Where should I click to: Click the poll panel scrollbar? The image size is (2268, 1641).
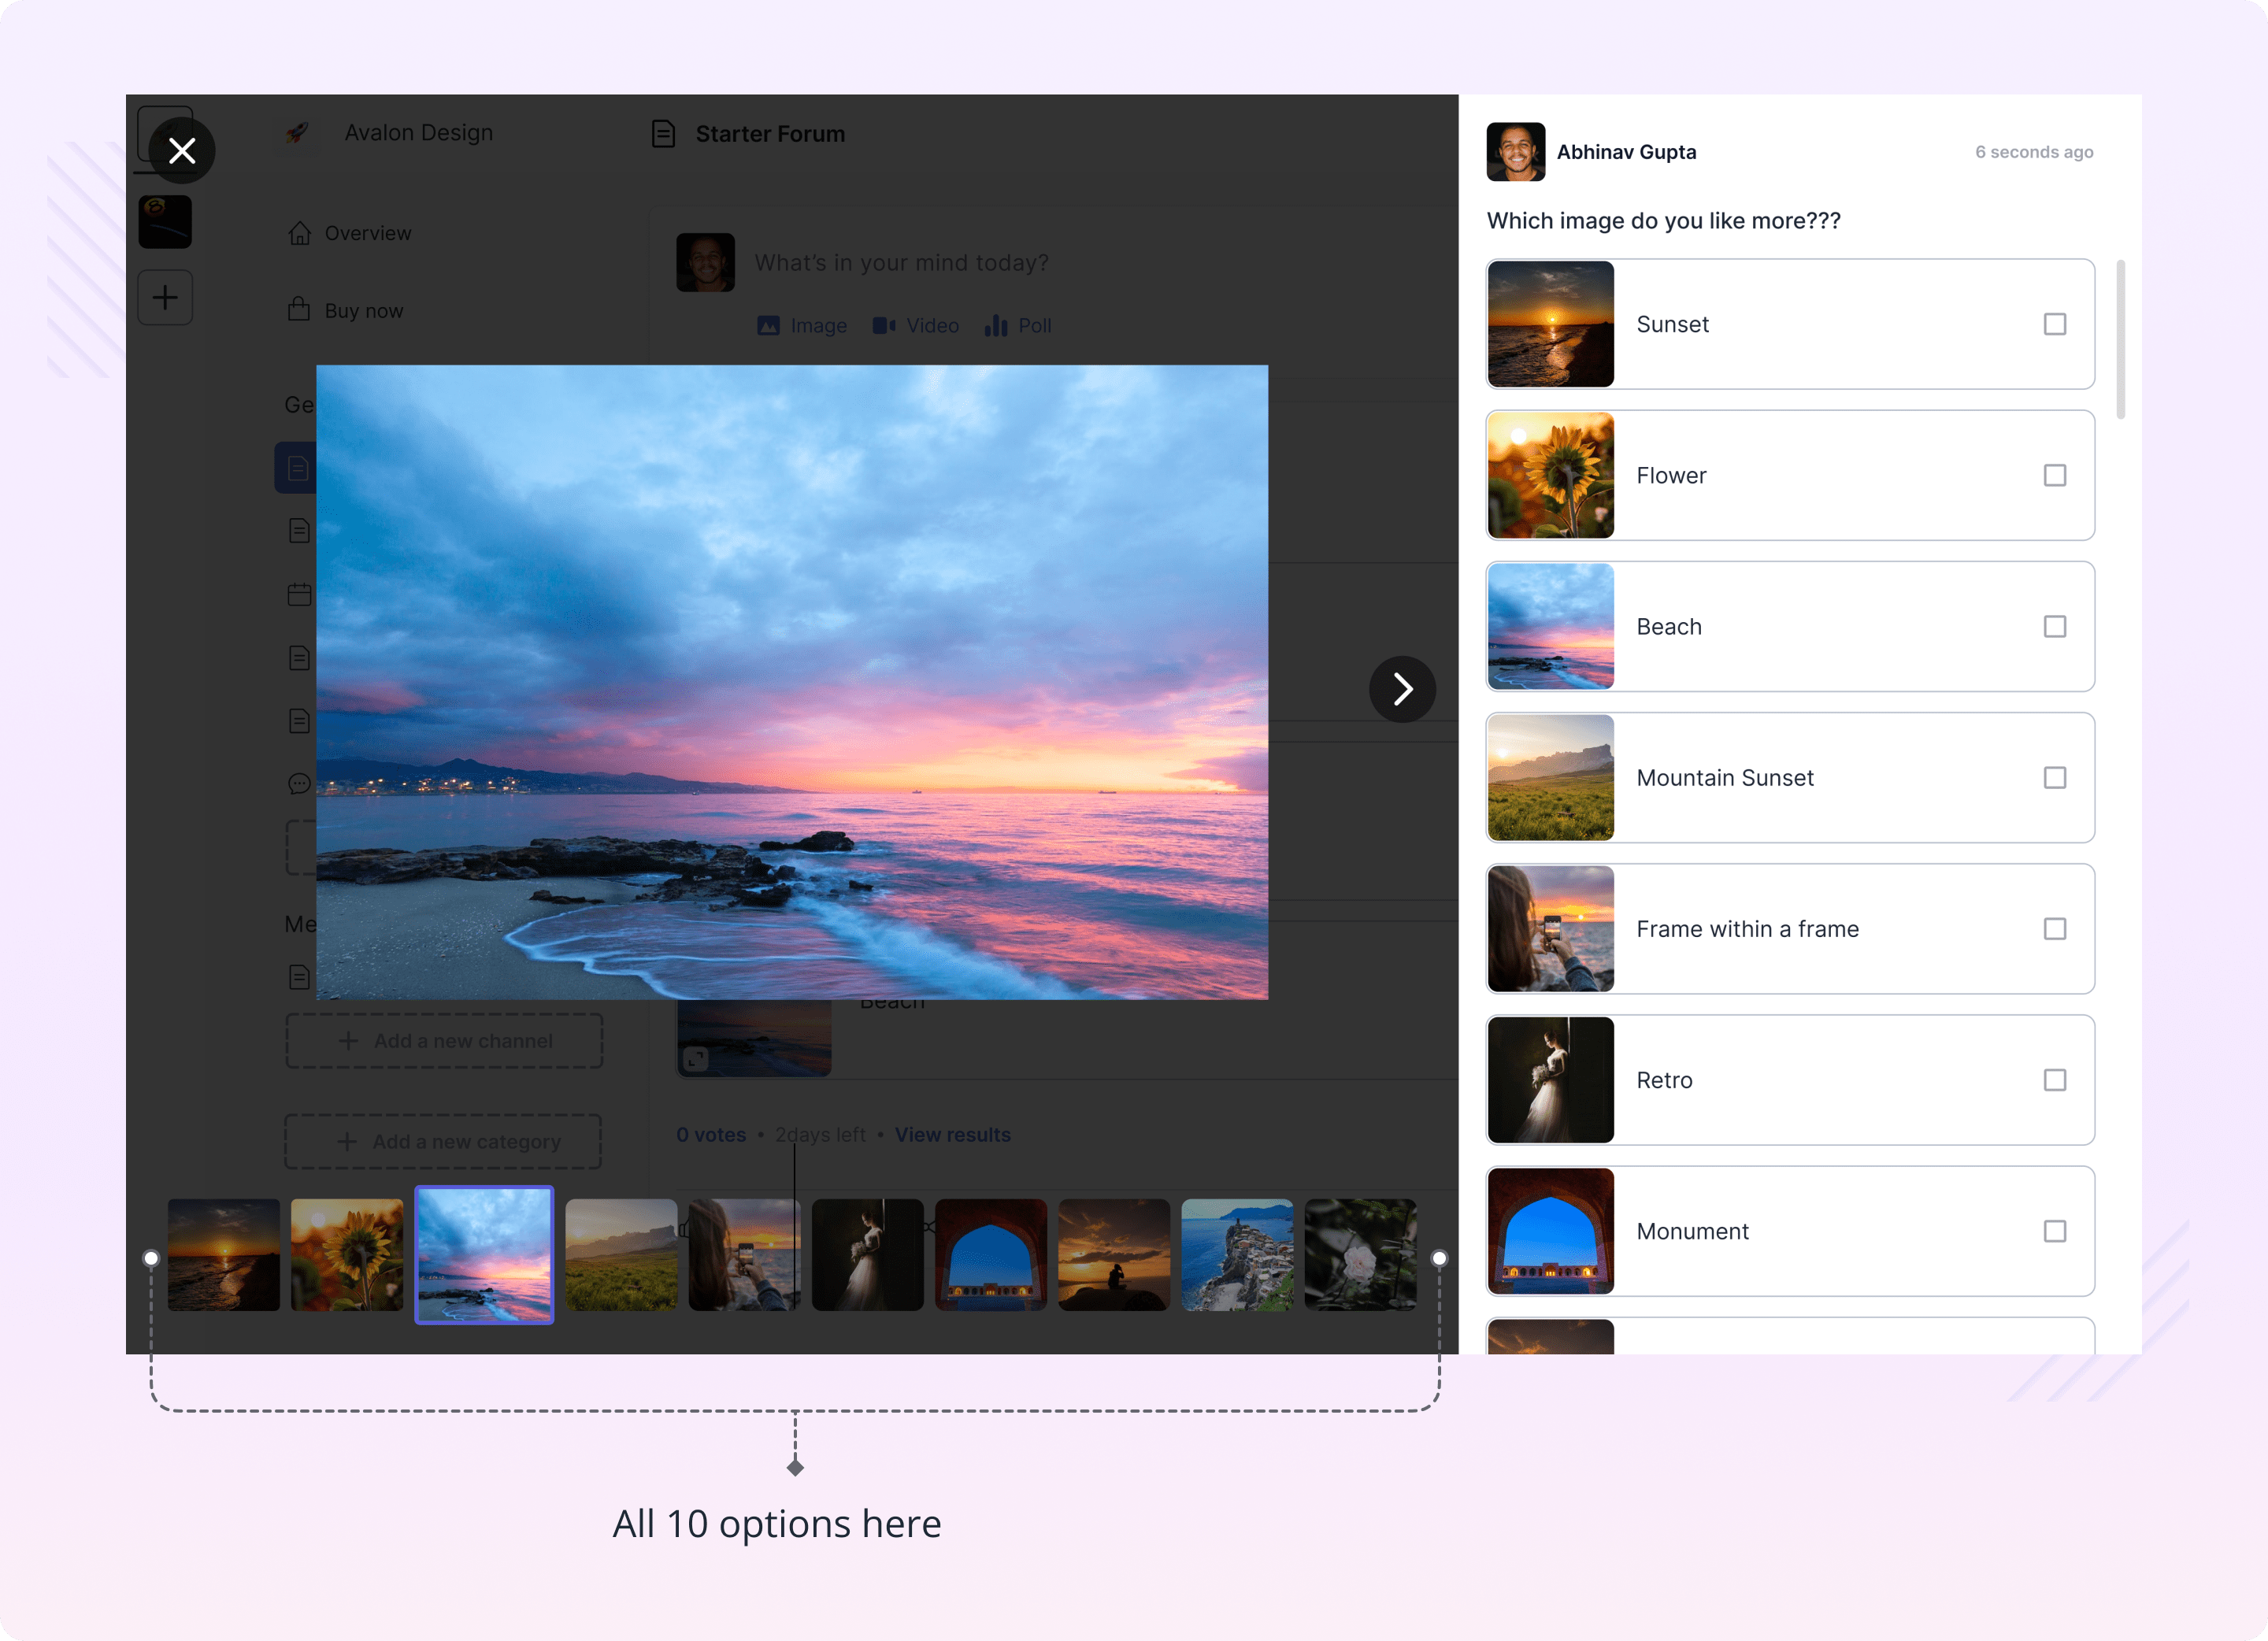[2120, 340]
